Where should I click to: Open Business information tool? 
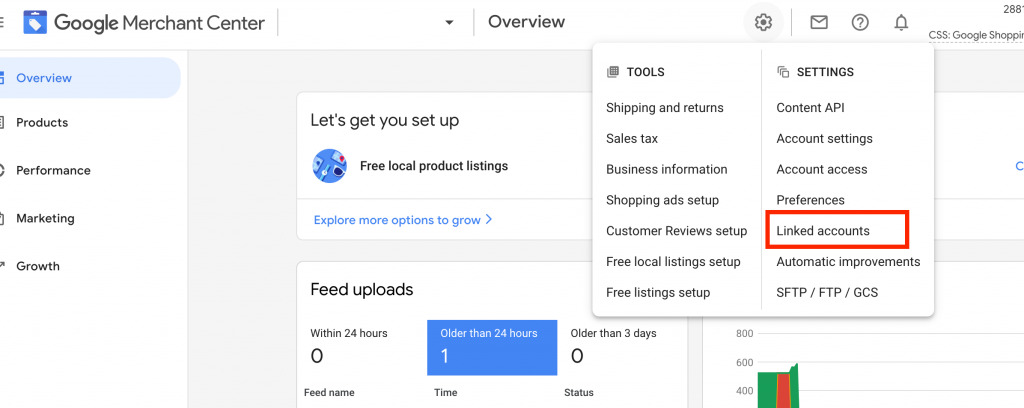click(667, 169)
